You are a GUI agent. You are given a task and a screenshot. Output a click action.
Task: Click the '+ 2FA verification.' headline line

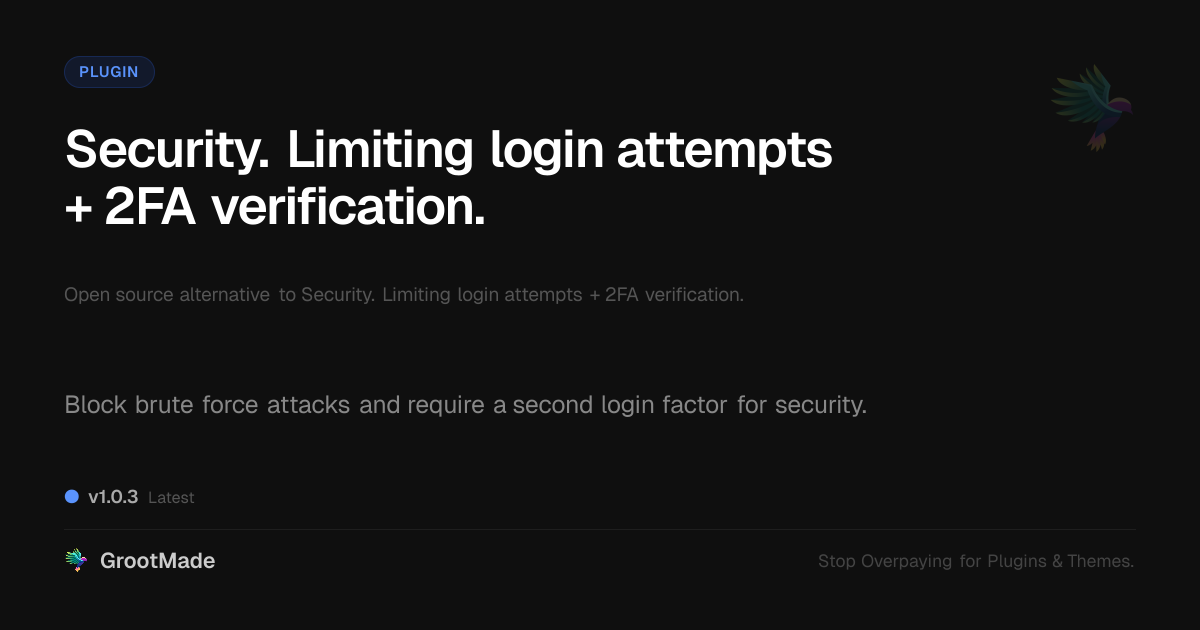275,207
